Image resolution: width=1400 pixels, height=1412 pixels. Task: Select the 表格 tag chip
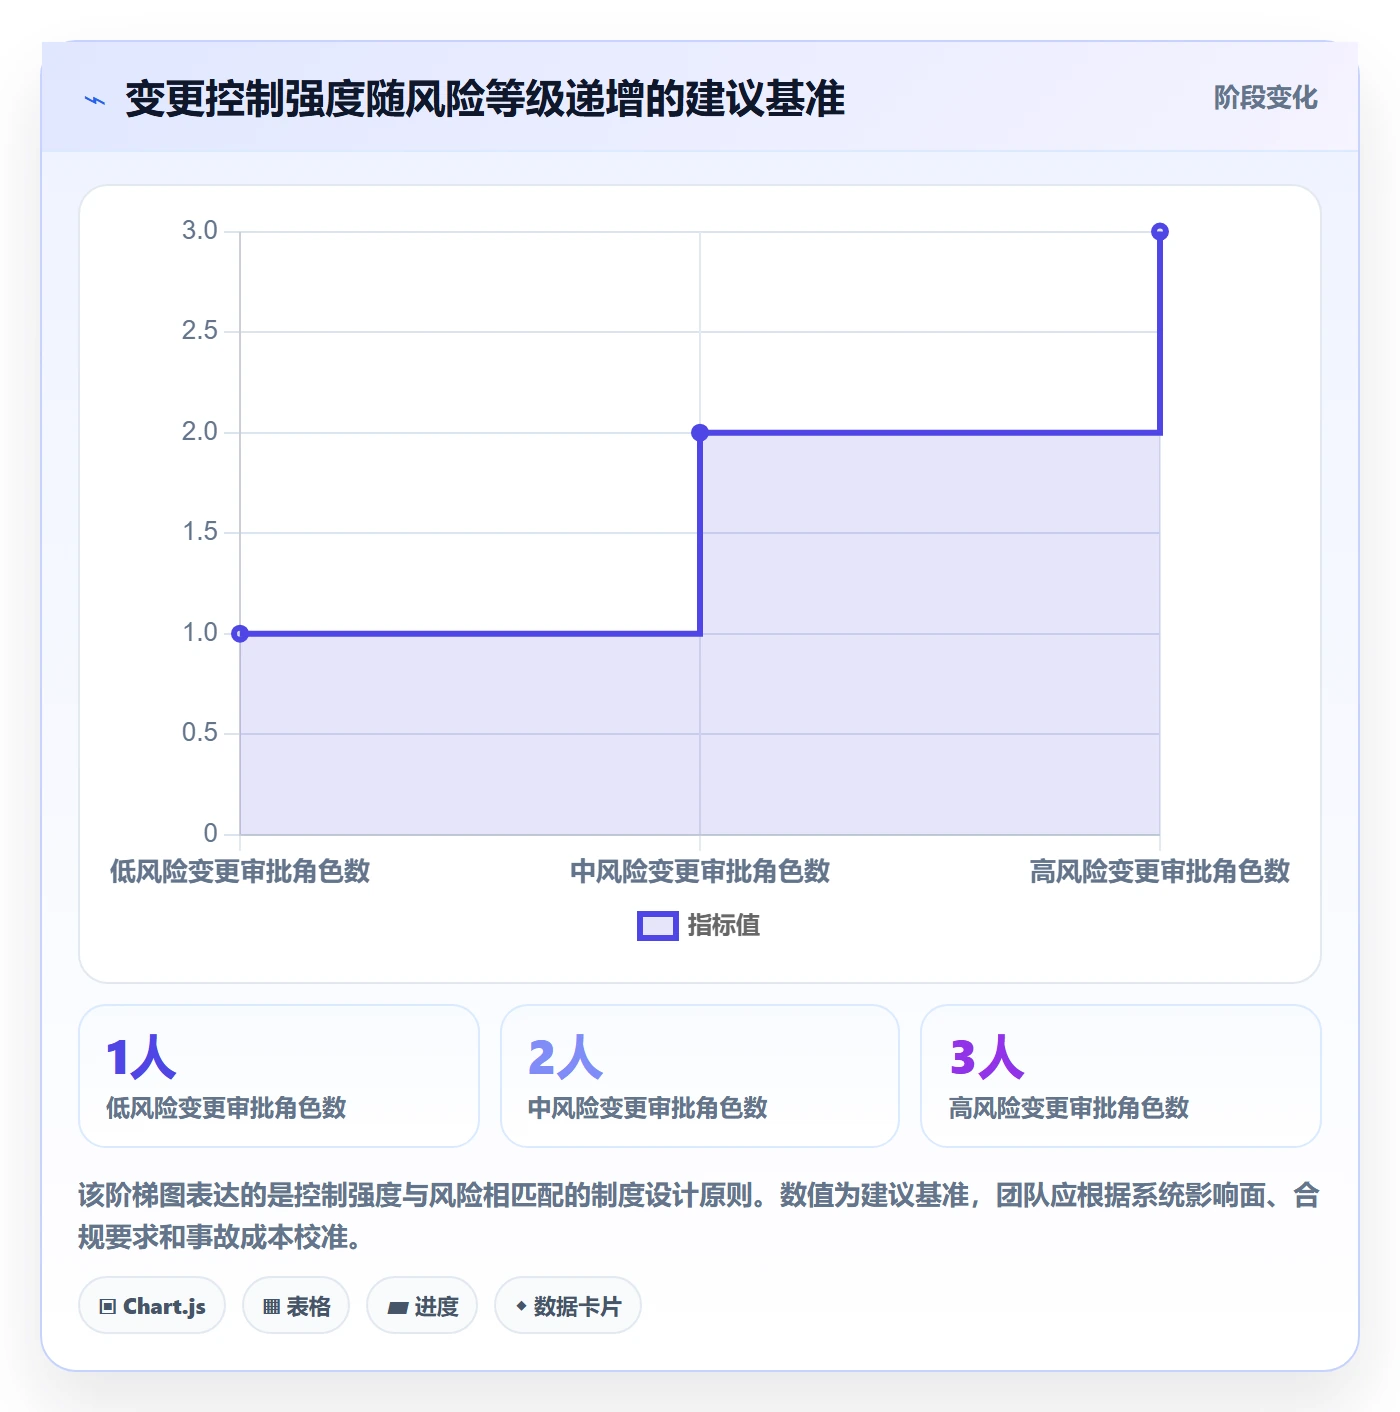click(x=296, y=1306)
